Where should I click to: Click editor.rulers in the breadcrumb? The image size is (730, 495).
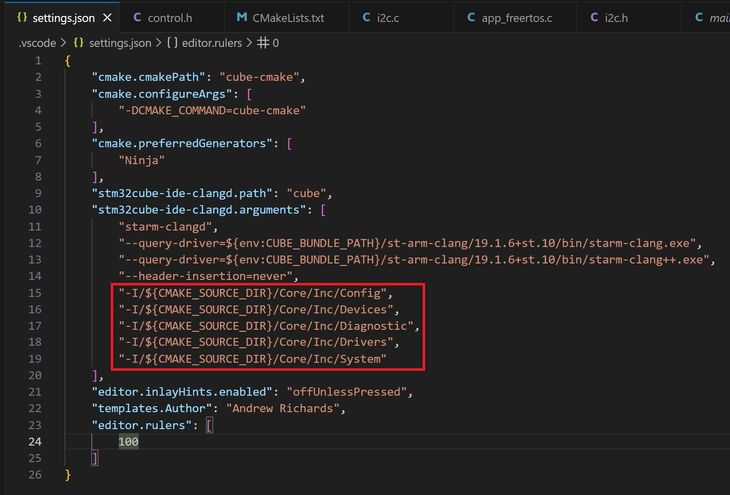(x=212, y=43)
